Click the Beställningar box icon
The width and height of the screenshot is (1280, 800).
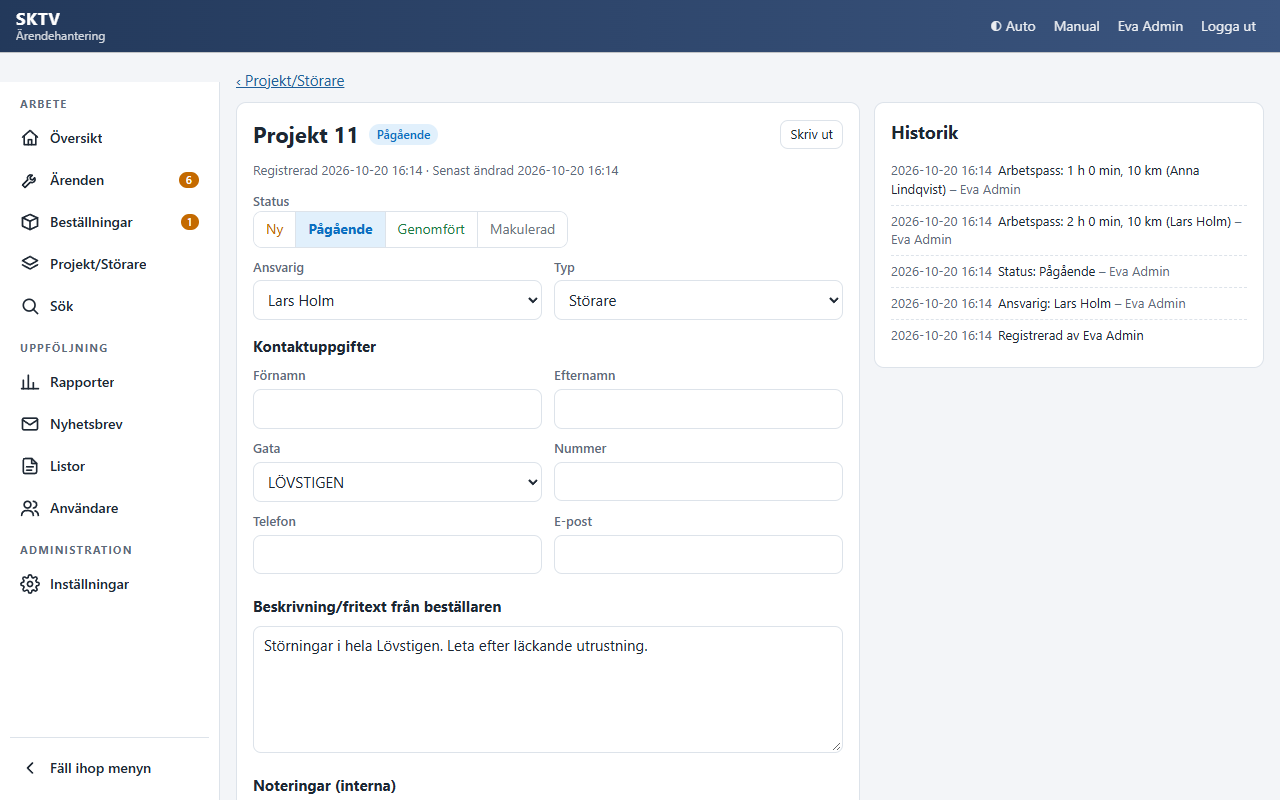click(x=30, y=222)
